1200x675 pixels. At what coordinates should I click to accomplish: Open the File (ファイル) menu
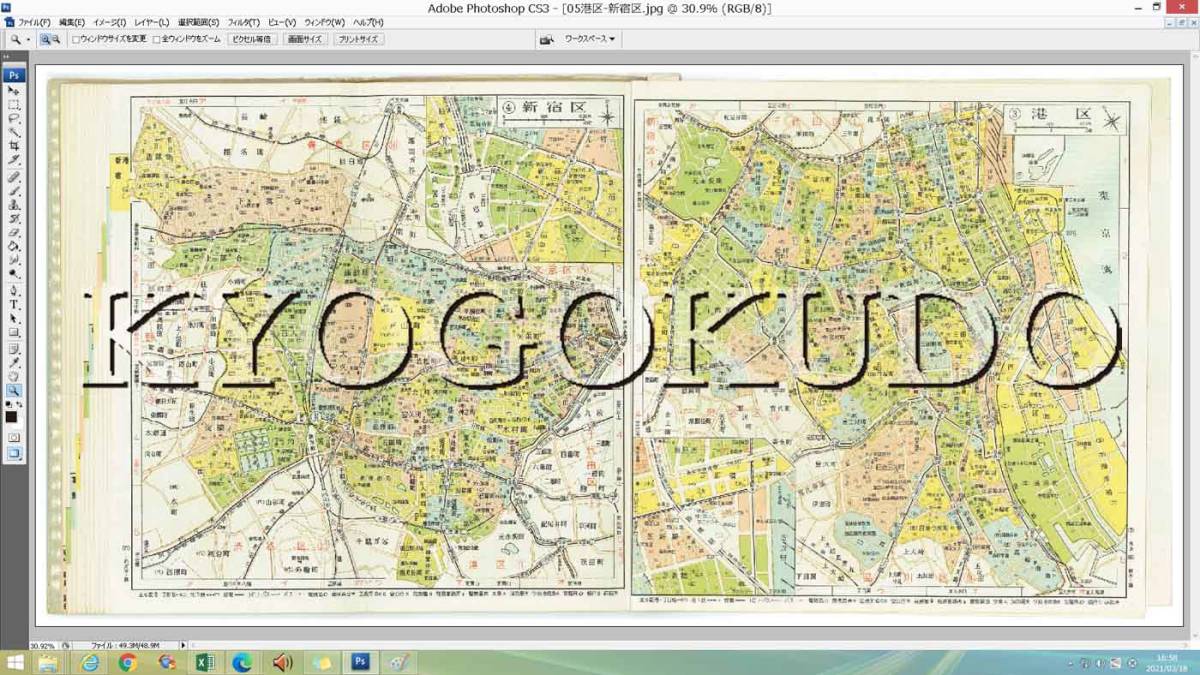pyautogui.click(x=34, y=22)
